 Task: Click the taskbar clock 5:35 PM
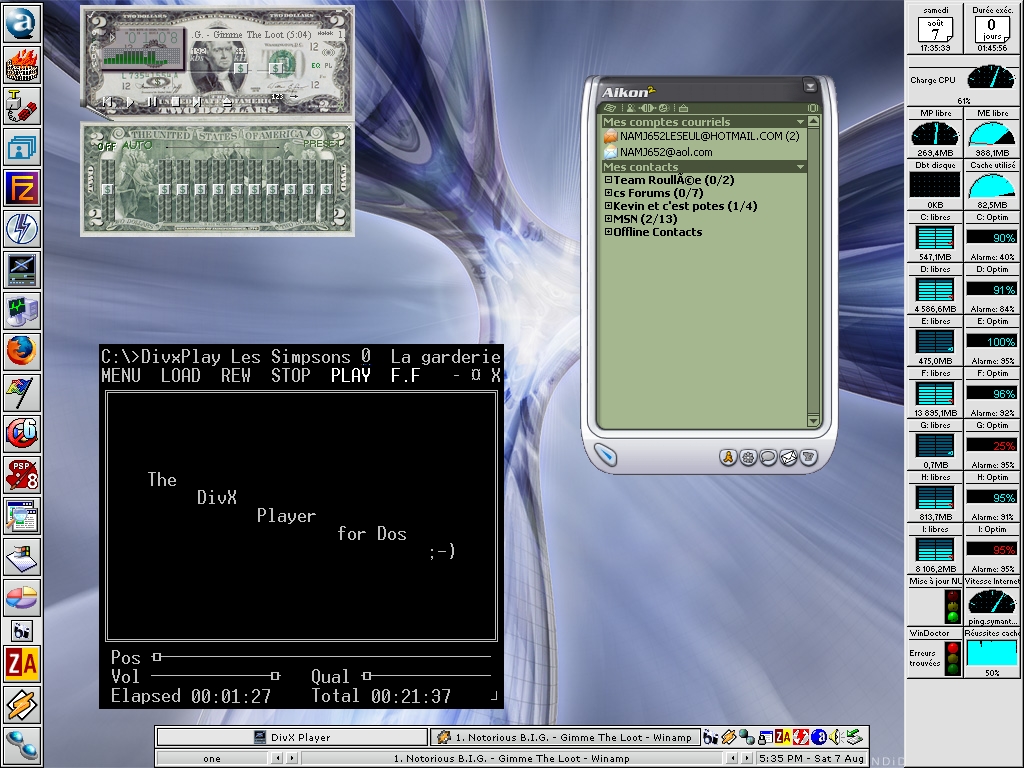[x=812, y=758]
